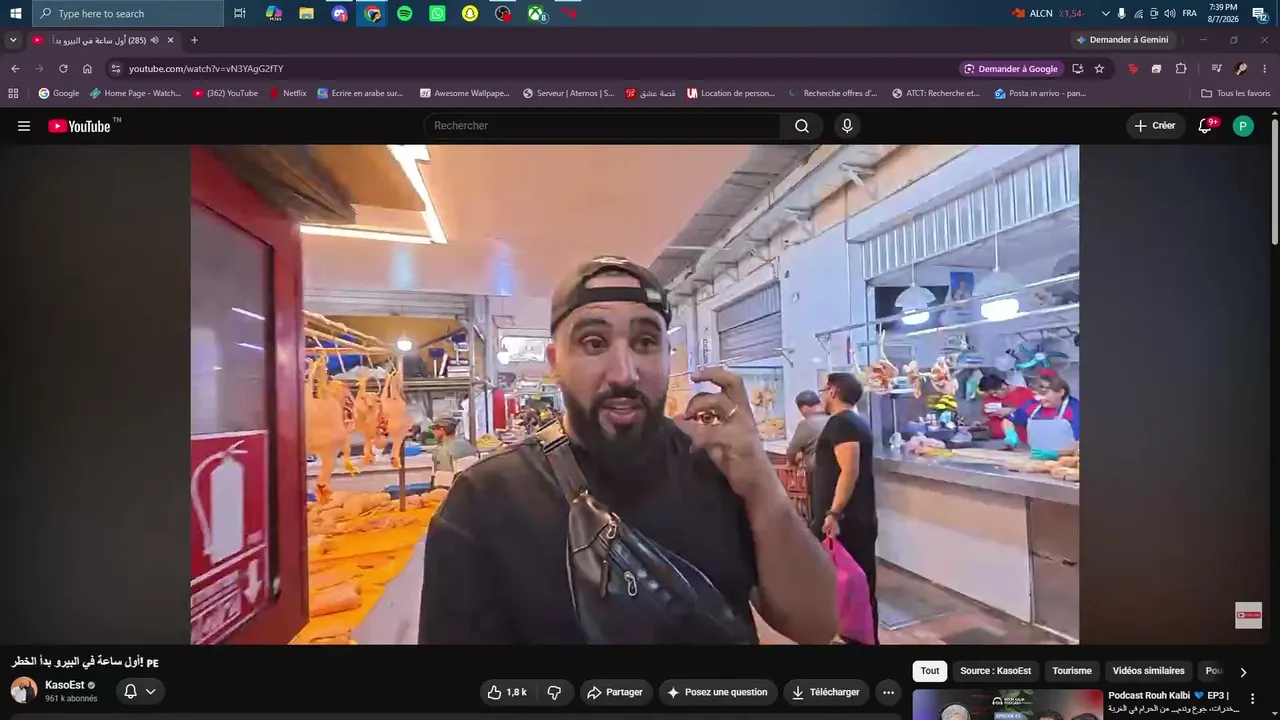This screenshot has height=720, width=1280.
Task: Install or cast icon in address bar
Action: point(1077,69)
